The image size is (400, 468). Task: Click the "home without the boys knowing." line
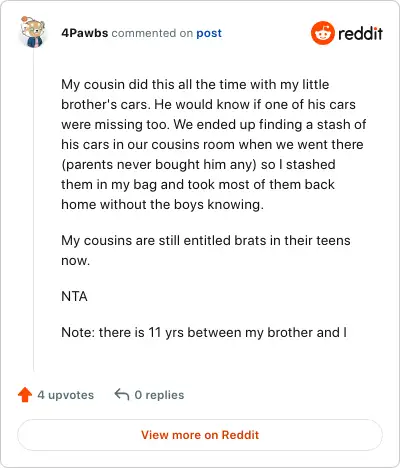click(x=162, y=205)
